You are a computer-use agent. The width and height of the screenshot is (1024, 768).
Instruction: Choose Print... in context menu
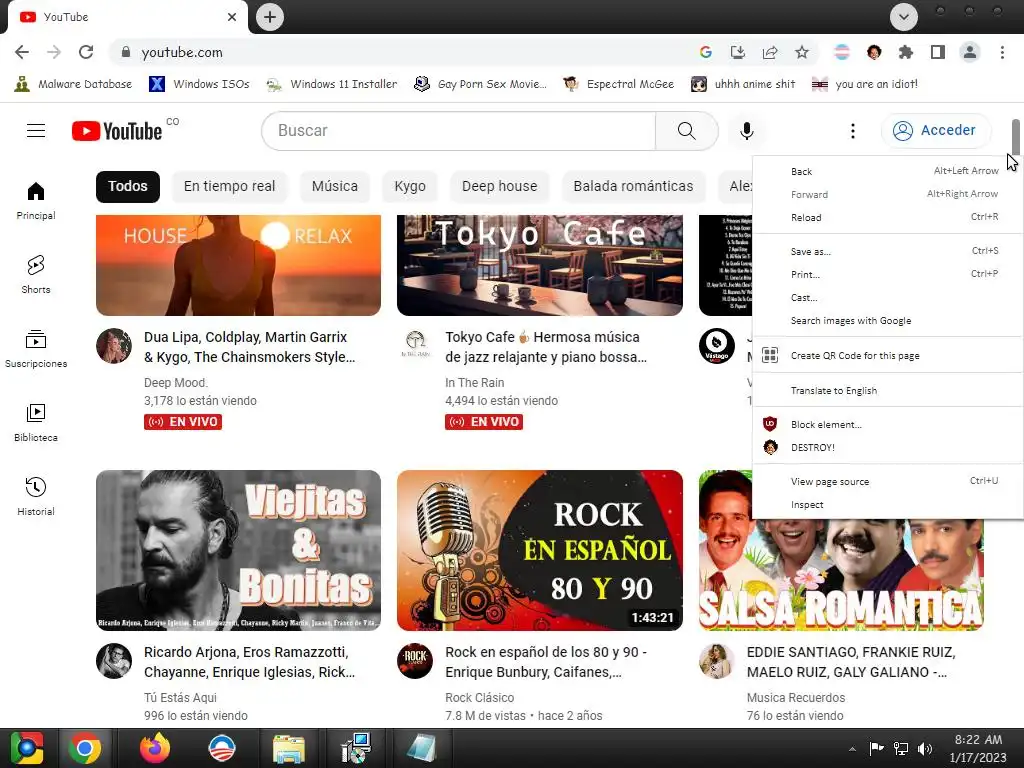(x=888, y=274)
